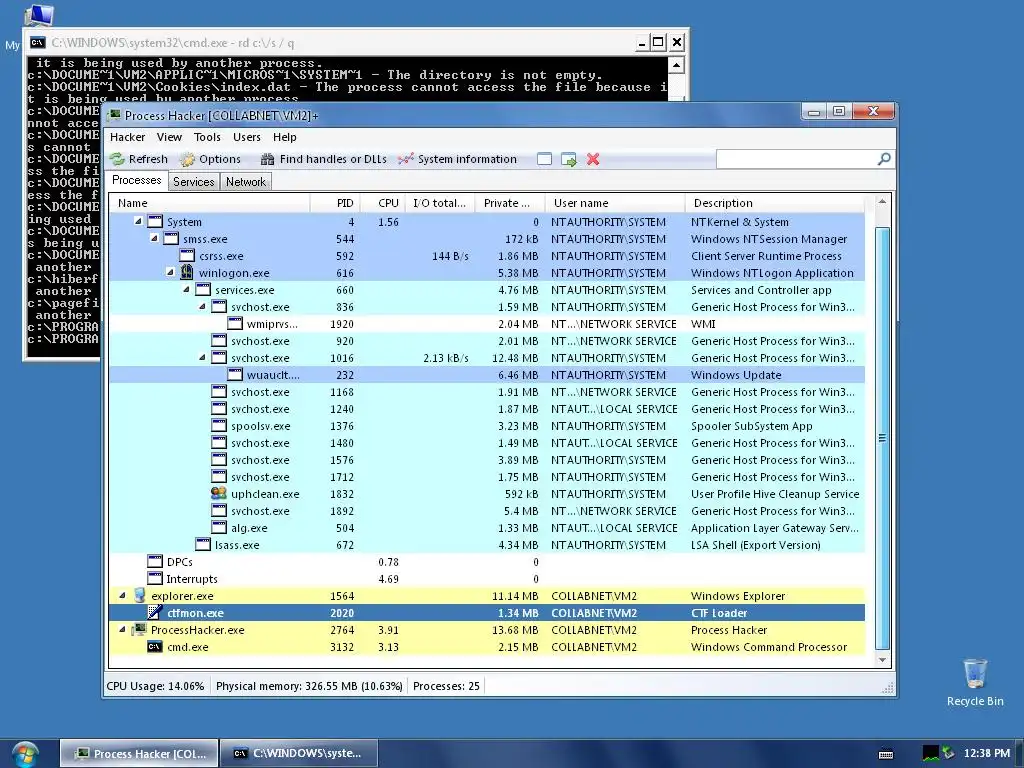Sort by the Description column header
The height and width of the screenshot is (768, 1024).
[x=775, y=203]
